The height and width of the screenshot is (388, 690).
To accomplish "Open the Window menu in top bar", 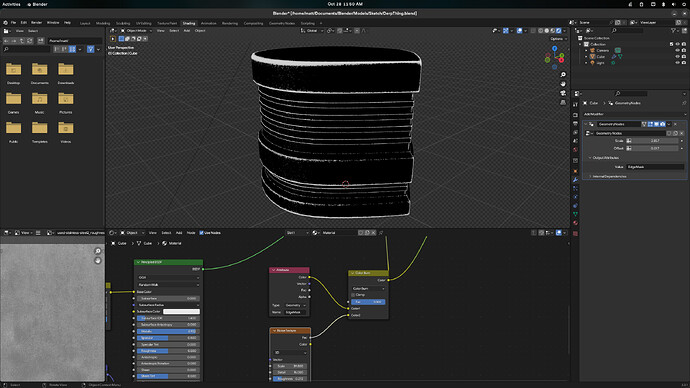I will (53, 22).
